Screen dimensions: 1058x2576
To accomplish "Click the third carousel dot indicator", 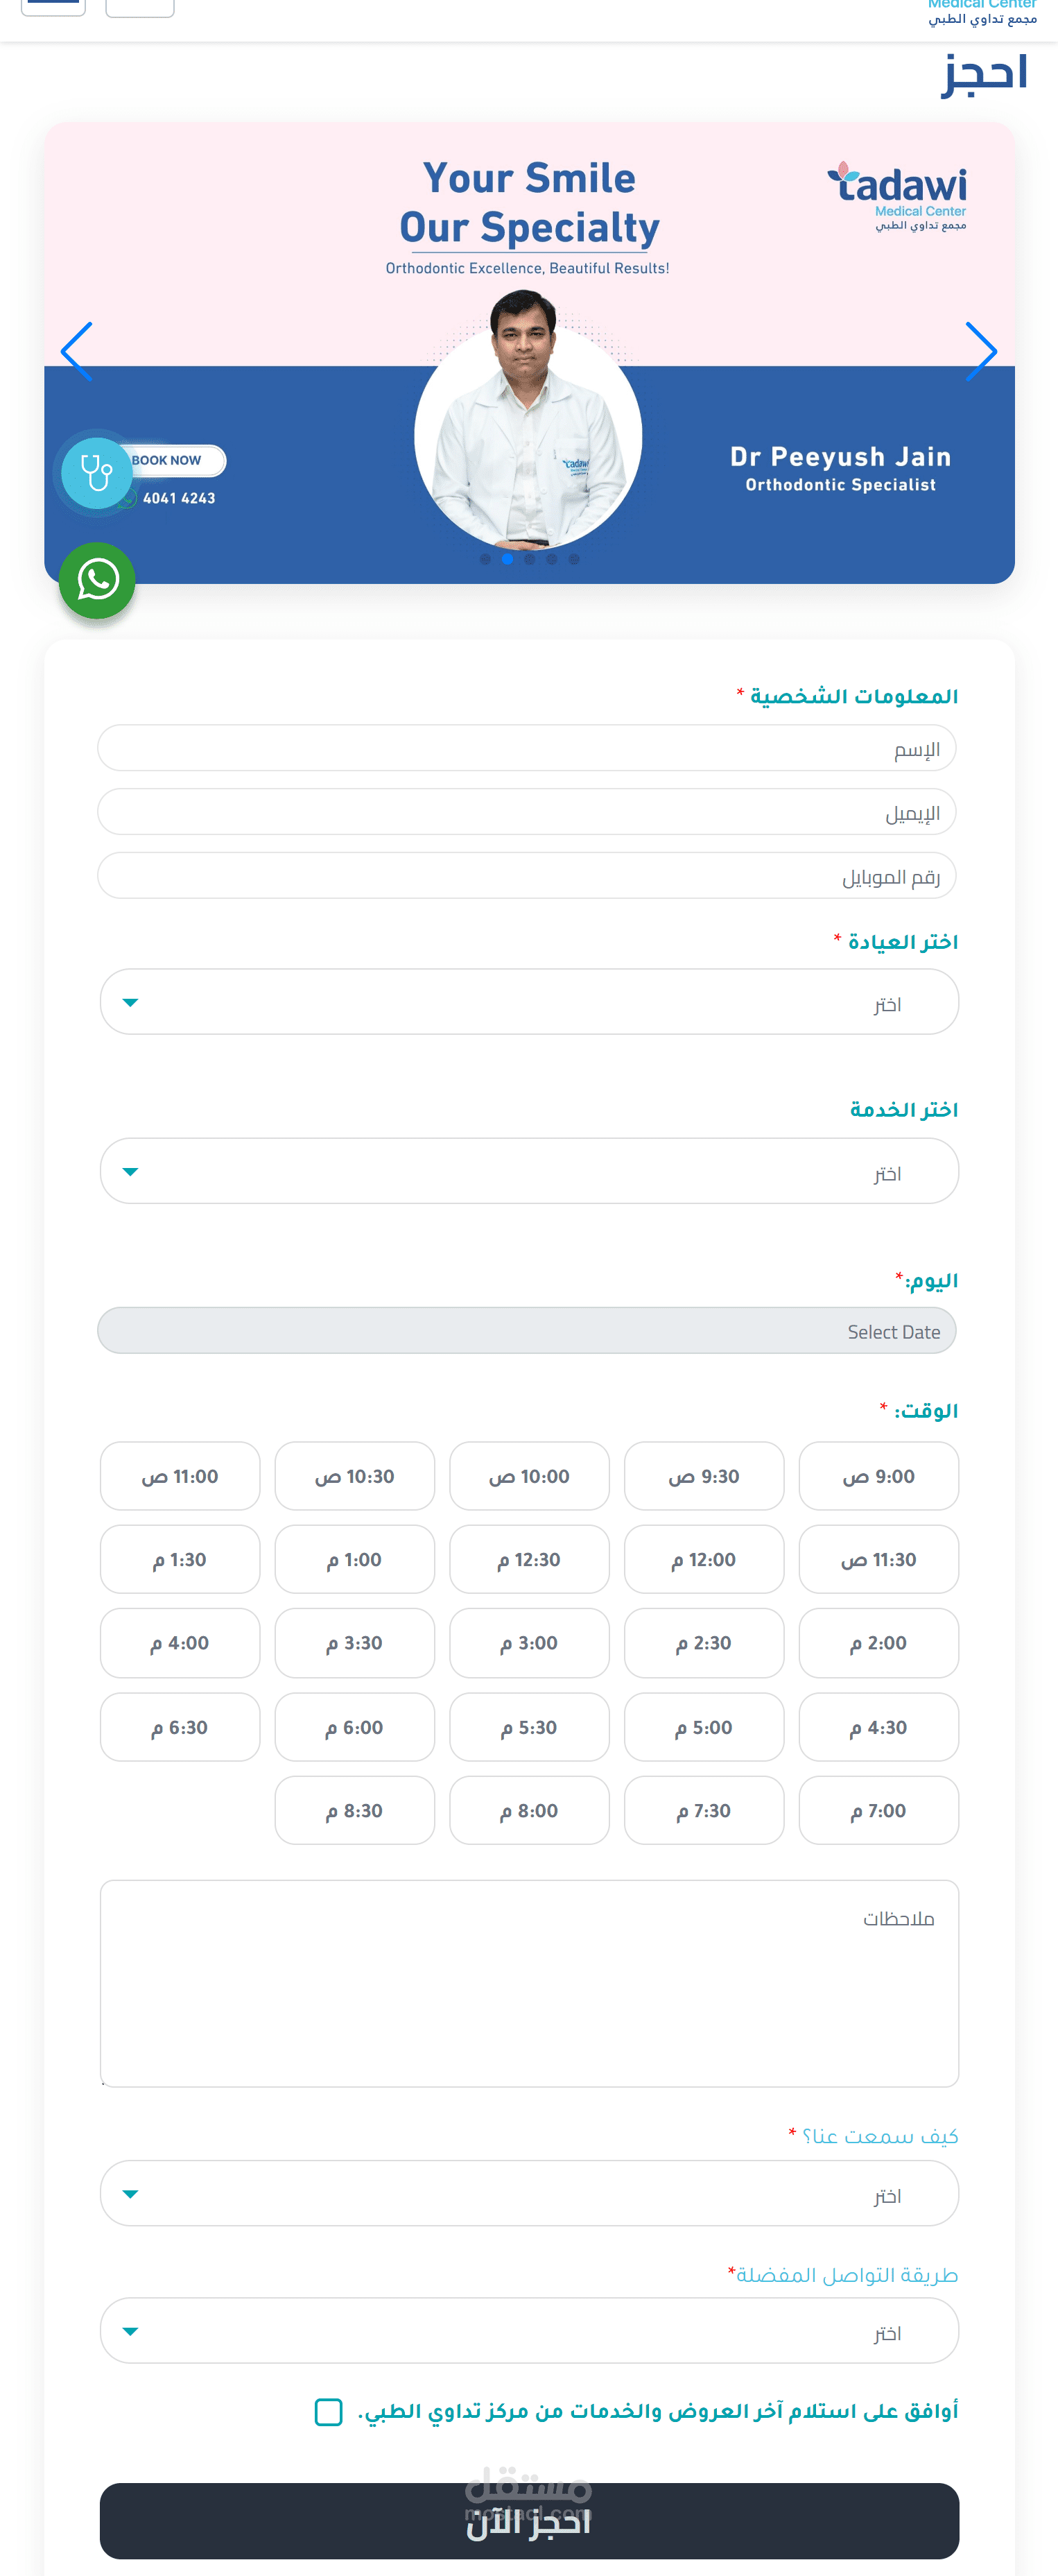I will (530, 560).
